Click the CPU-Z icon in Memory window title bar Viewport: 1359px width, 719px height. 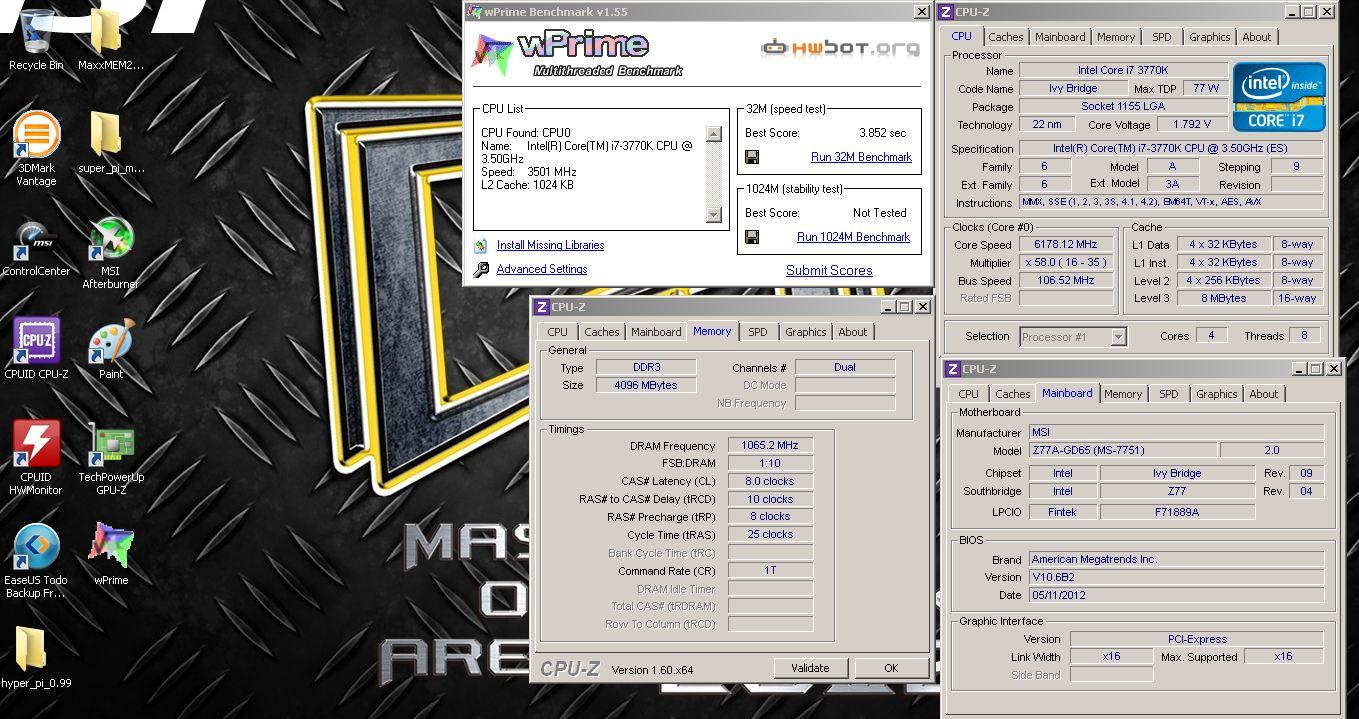pyautogui.click(x=541, y=307)
